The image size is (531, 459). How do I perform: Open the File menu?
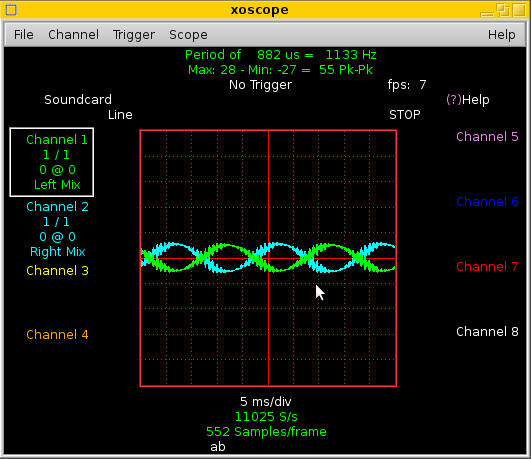tap(23, 35)
